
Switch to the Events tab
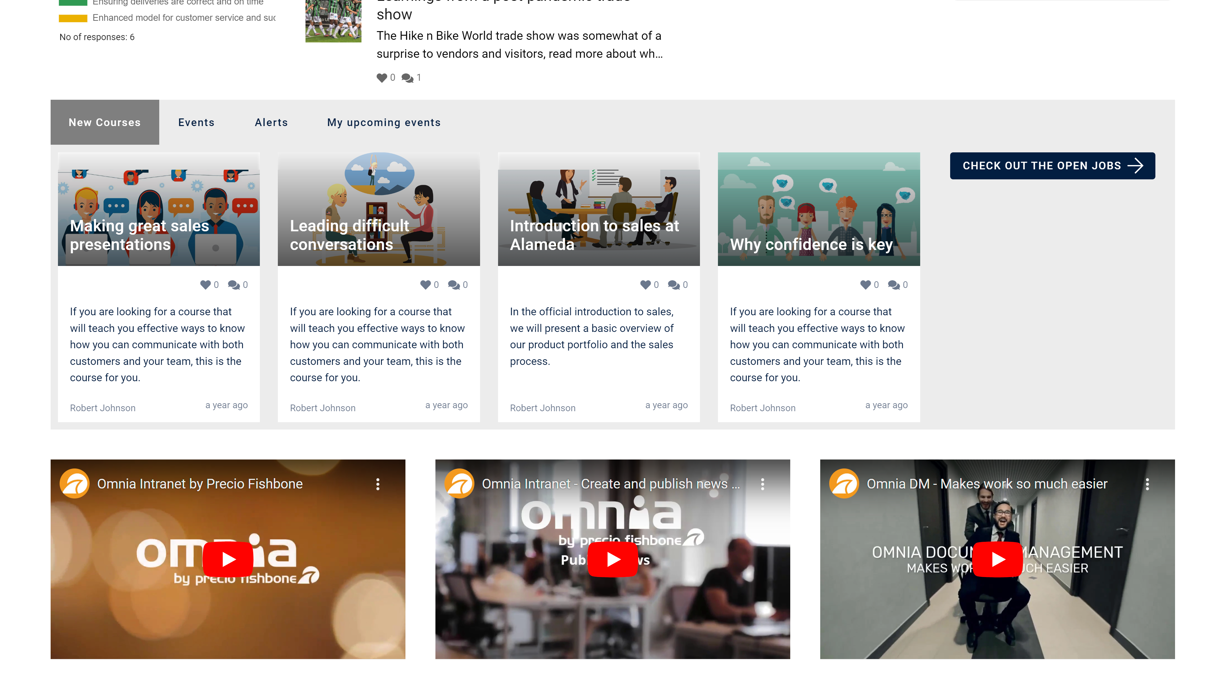click(196, 122)
